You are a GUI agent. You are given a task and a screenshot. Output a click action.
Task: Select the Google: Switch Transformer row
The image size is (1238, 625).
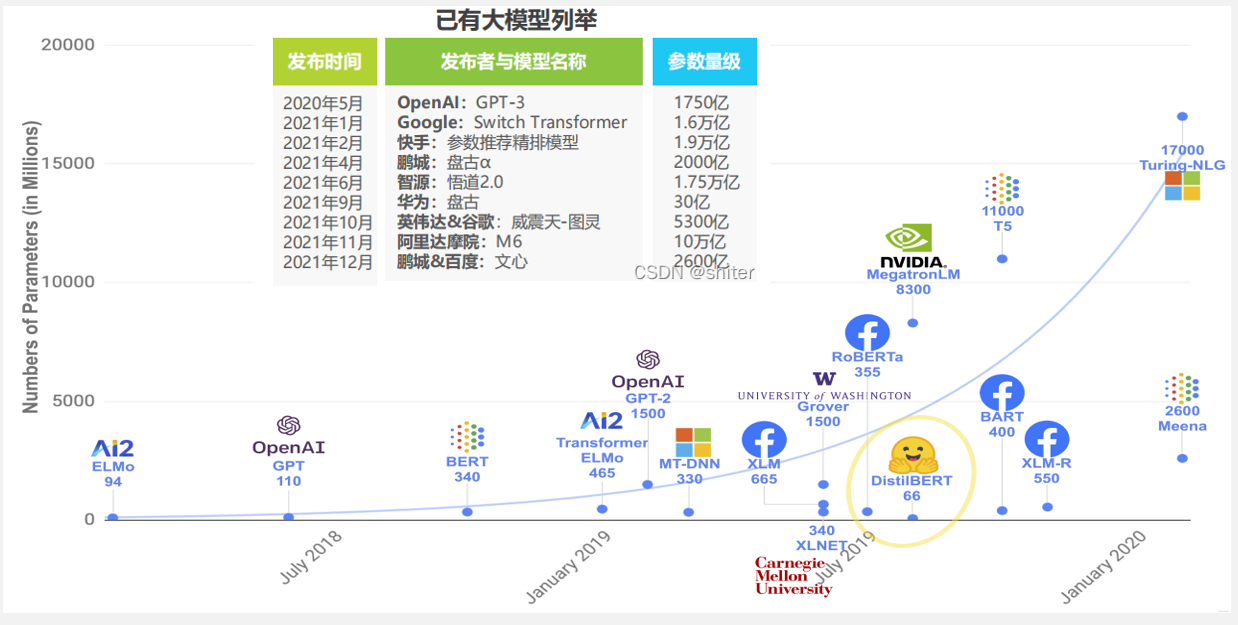pos(512,122)
